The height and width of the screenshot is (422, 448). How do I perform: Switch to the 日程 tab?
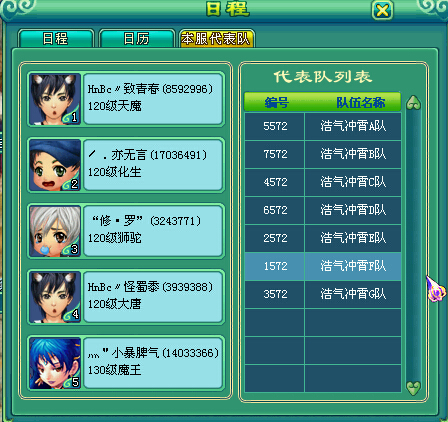56,39
